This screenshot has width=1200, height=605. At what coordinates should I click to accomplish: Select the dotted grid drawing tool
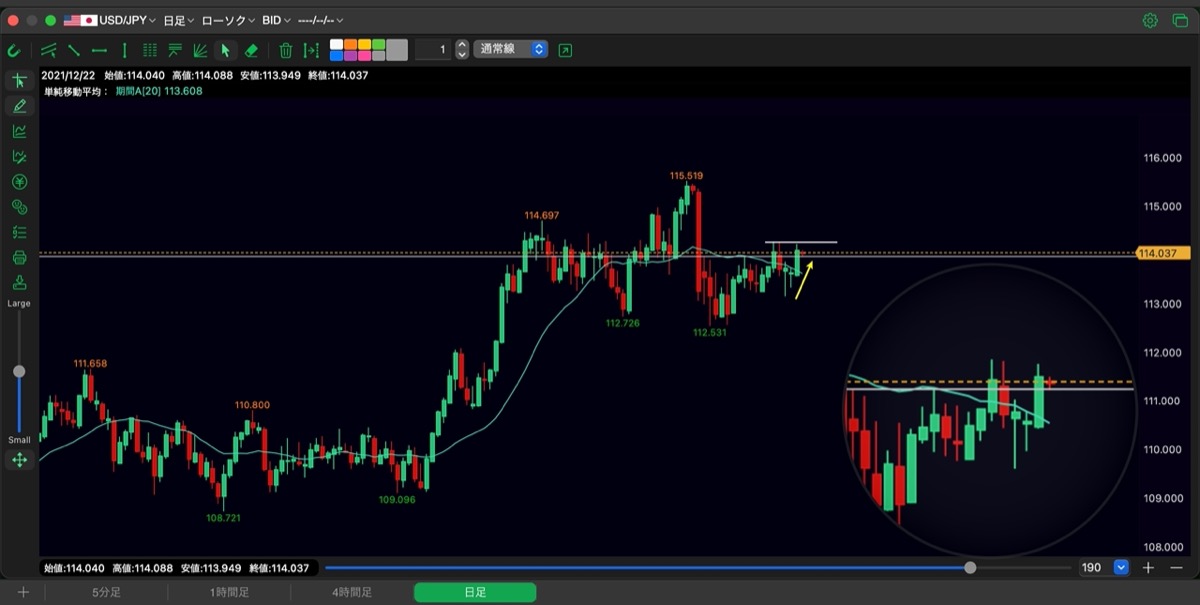(150, 50)
